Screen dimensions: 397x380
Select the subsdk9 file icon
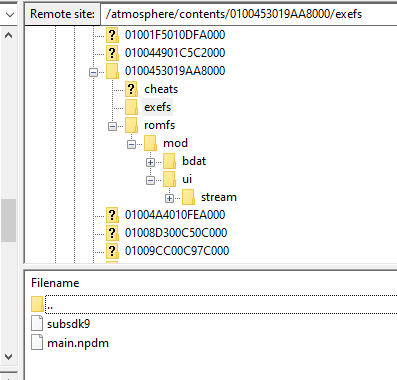point(37,323)
